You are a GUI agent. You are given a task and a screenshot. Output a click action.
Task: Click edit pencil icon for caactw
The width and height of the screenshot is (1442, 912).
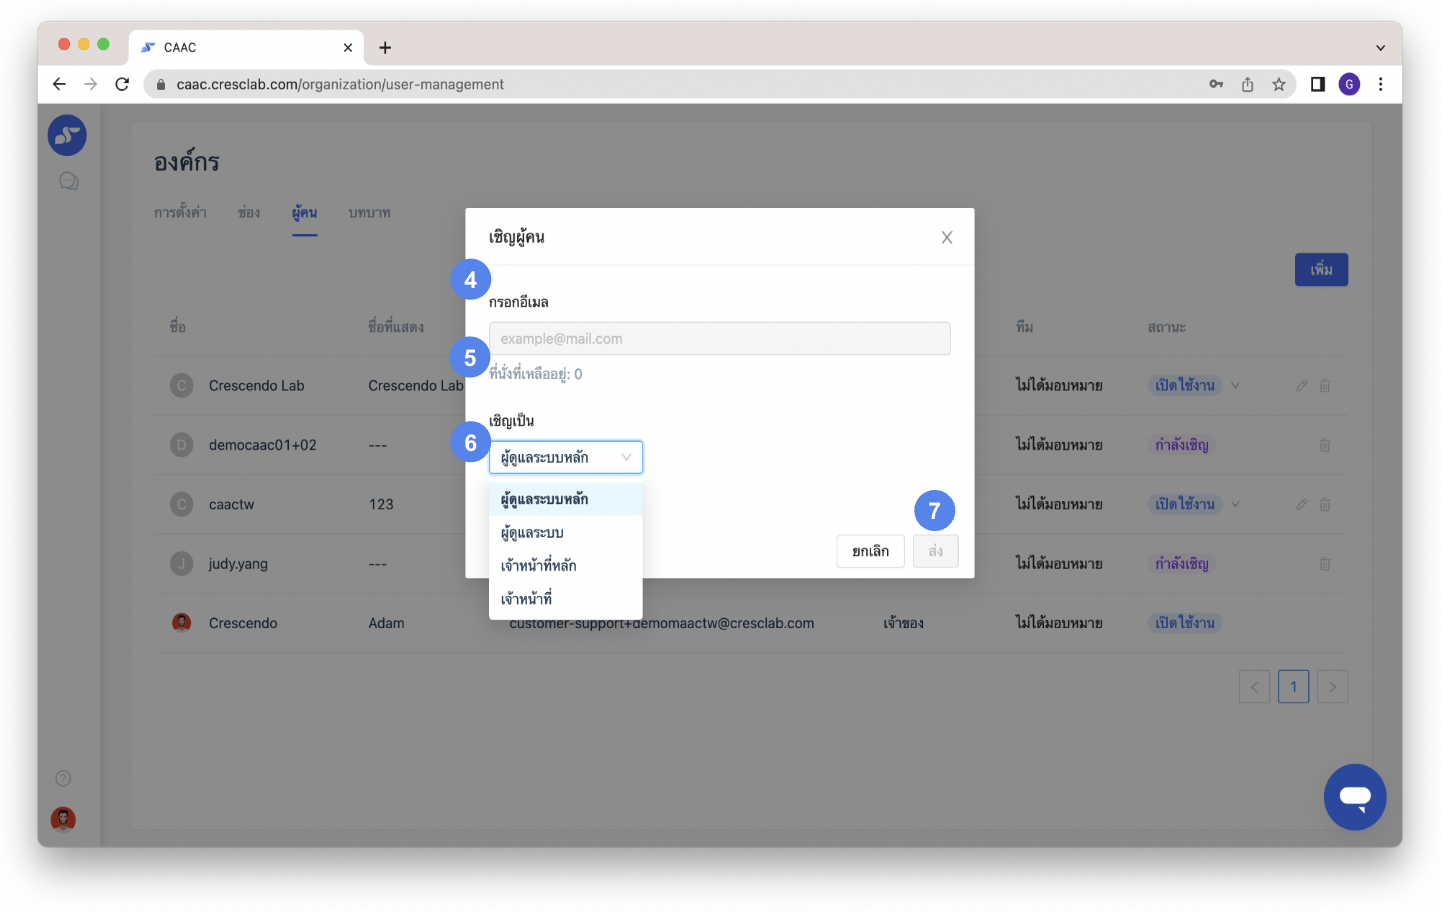pyautogui.click(x=1301, y=504)
